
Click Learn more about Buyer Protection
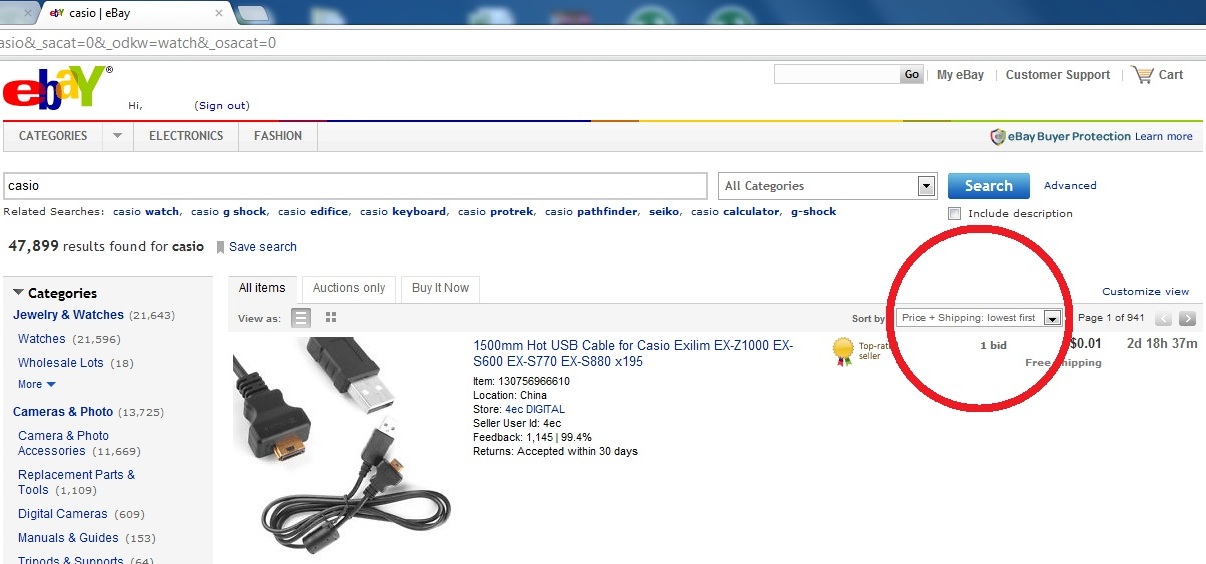[1164, 137]
